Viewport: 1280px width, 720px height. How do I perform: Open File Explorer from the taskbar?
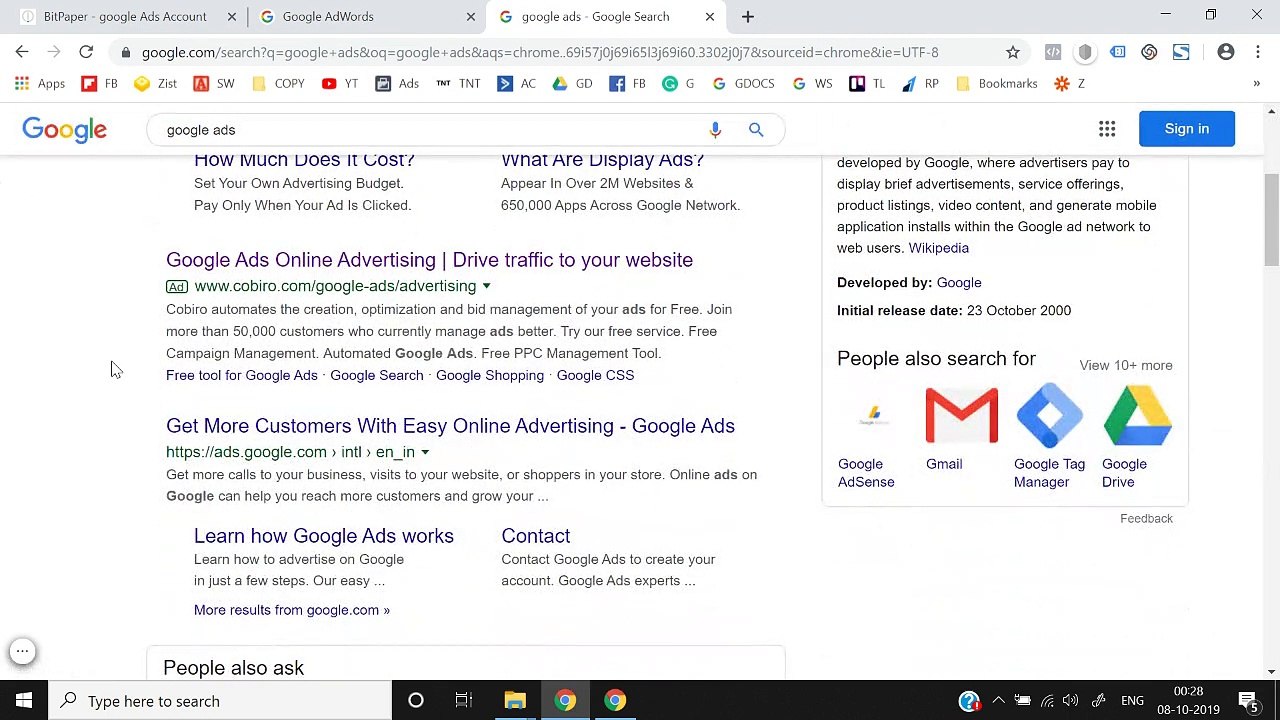click(515, 701)
